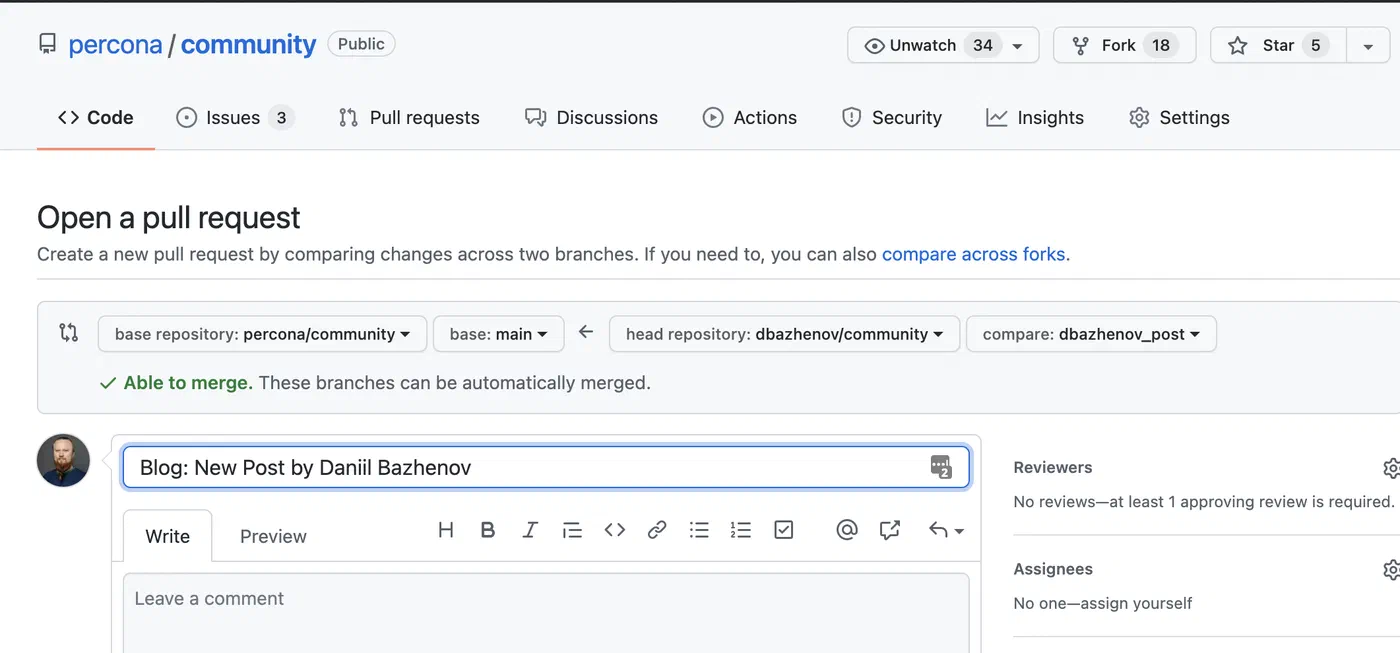Image resolution: width=1400 pixels, height=653 pixels.
Task: Open the Code tab
Action: click(x=96, y=118)
